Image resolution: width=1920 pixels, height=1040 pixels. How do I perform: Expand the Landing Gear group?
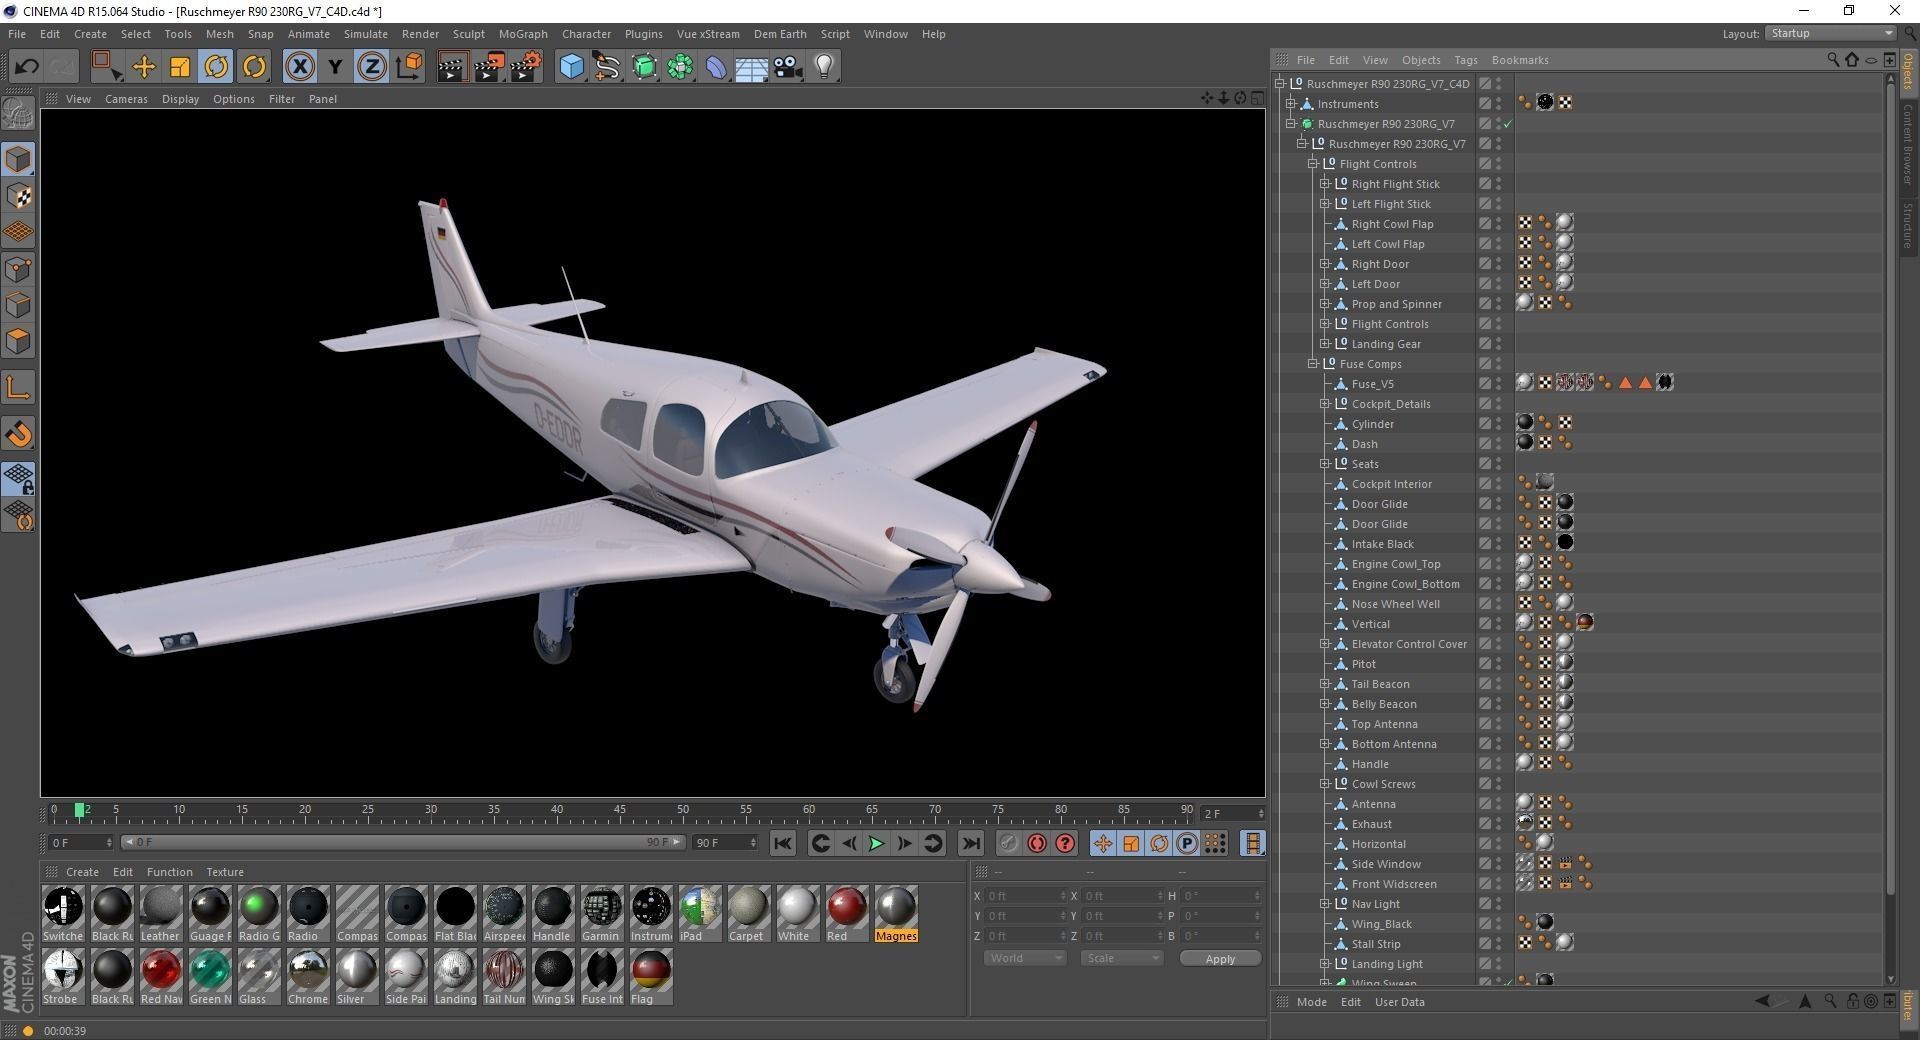click(x=1325, y=344)
